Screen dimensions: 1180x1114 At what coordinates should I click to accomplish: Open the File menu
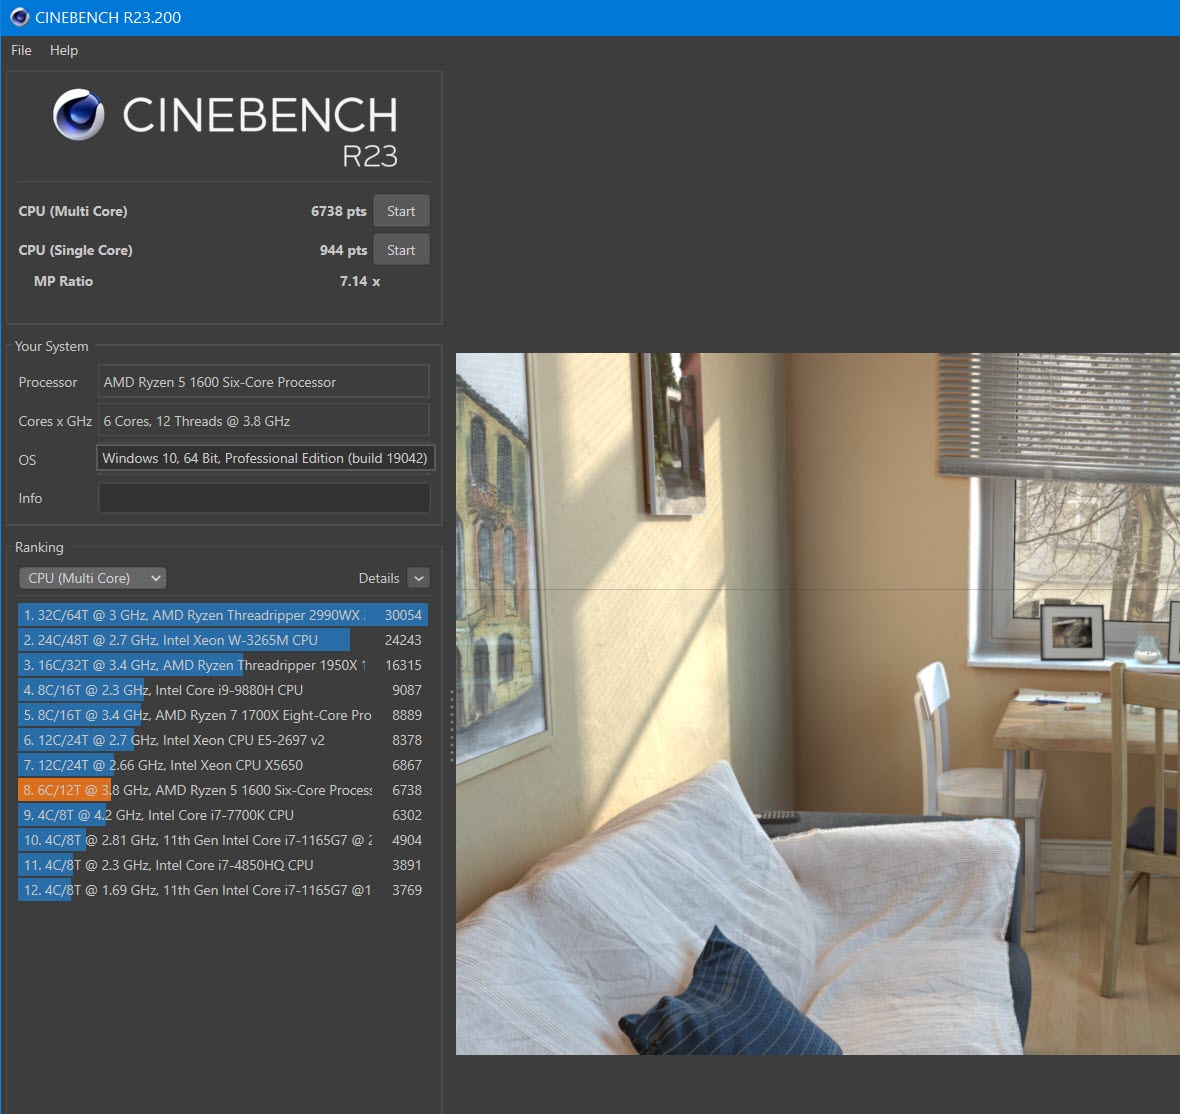pos(21,50)
